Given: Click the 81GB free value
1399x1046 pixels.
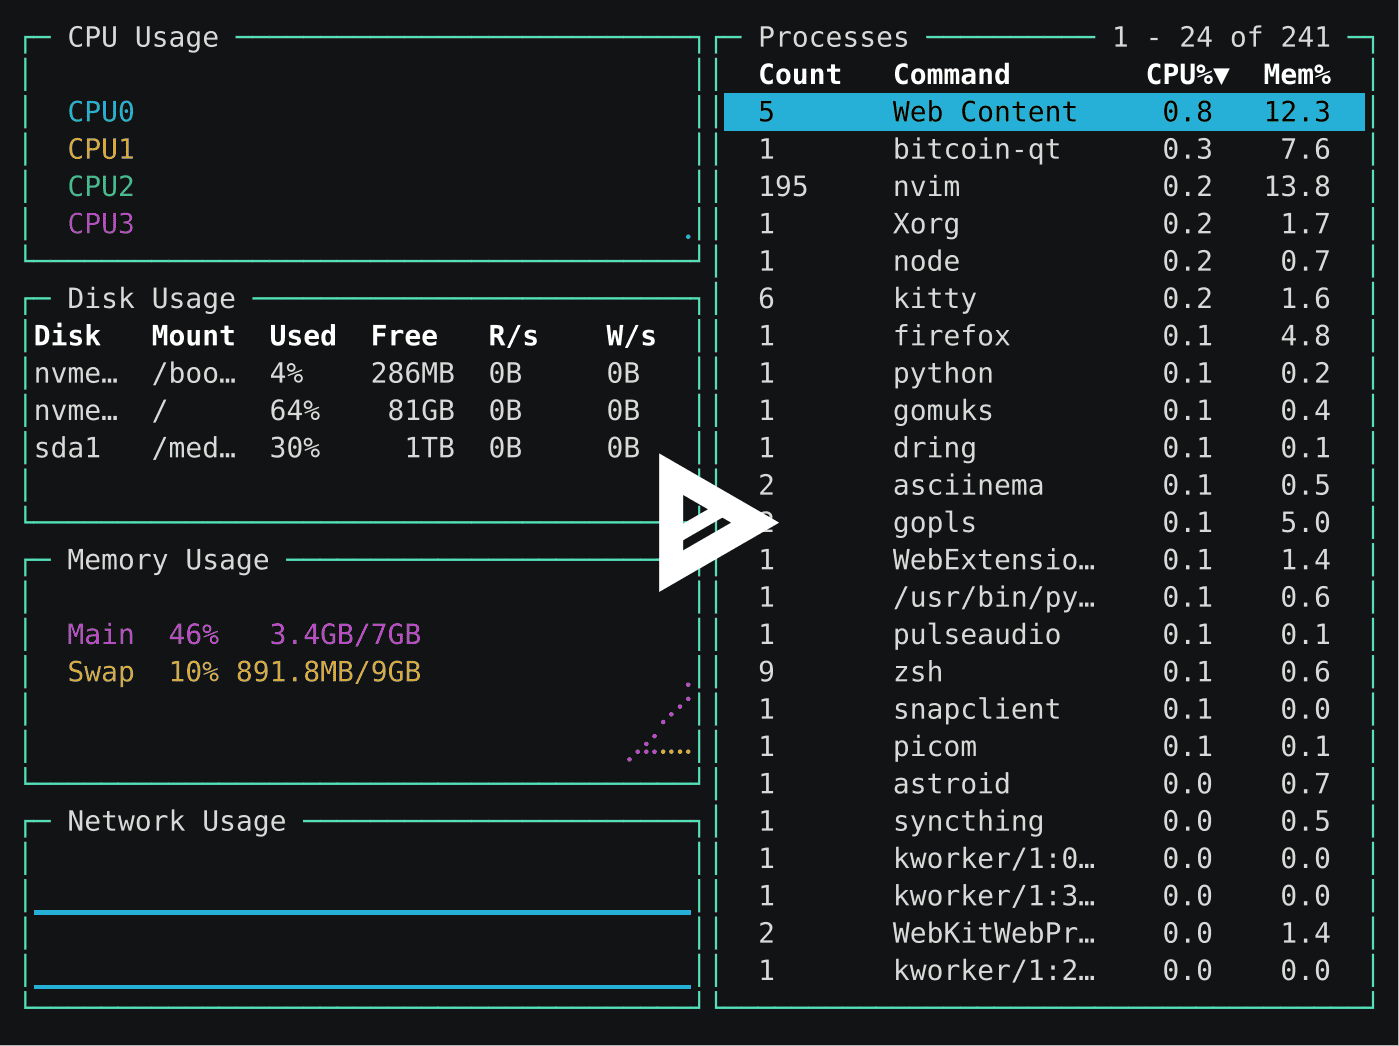Looking at the screenshot, I should (x=421, y=410).
